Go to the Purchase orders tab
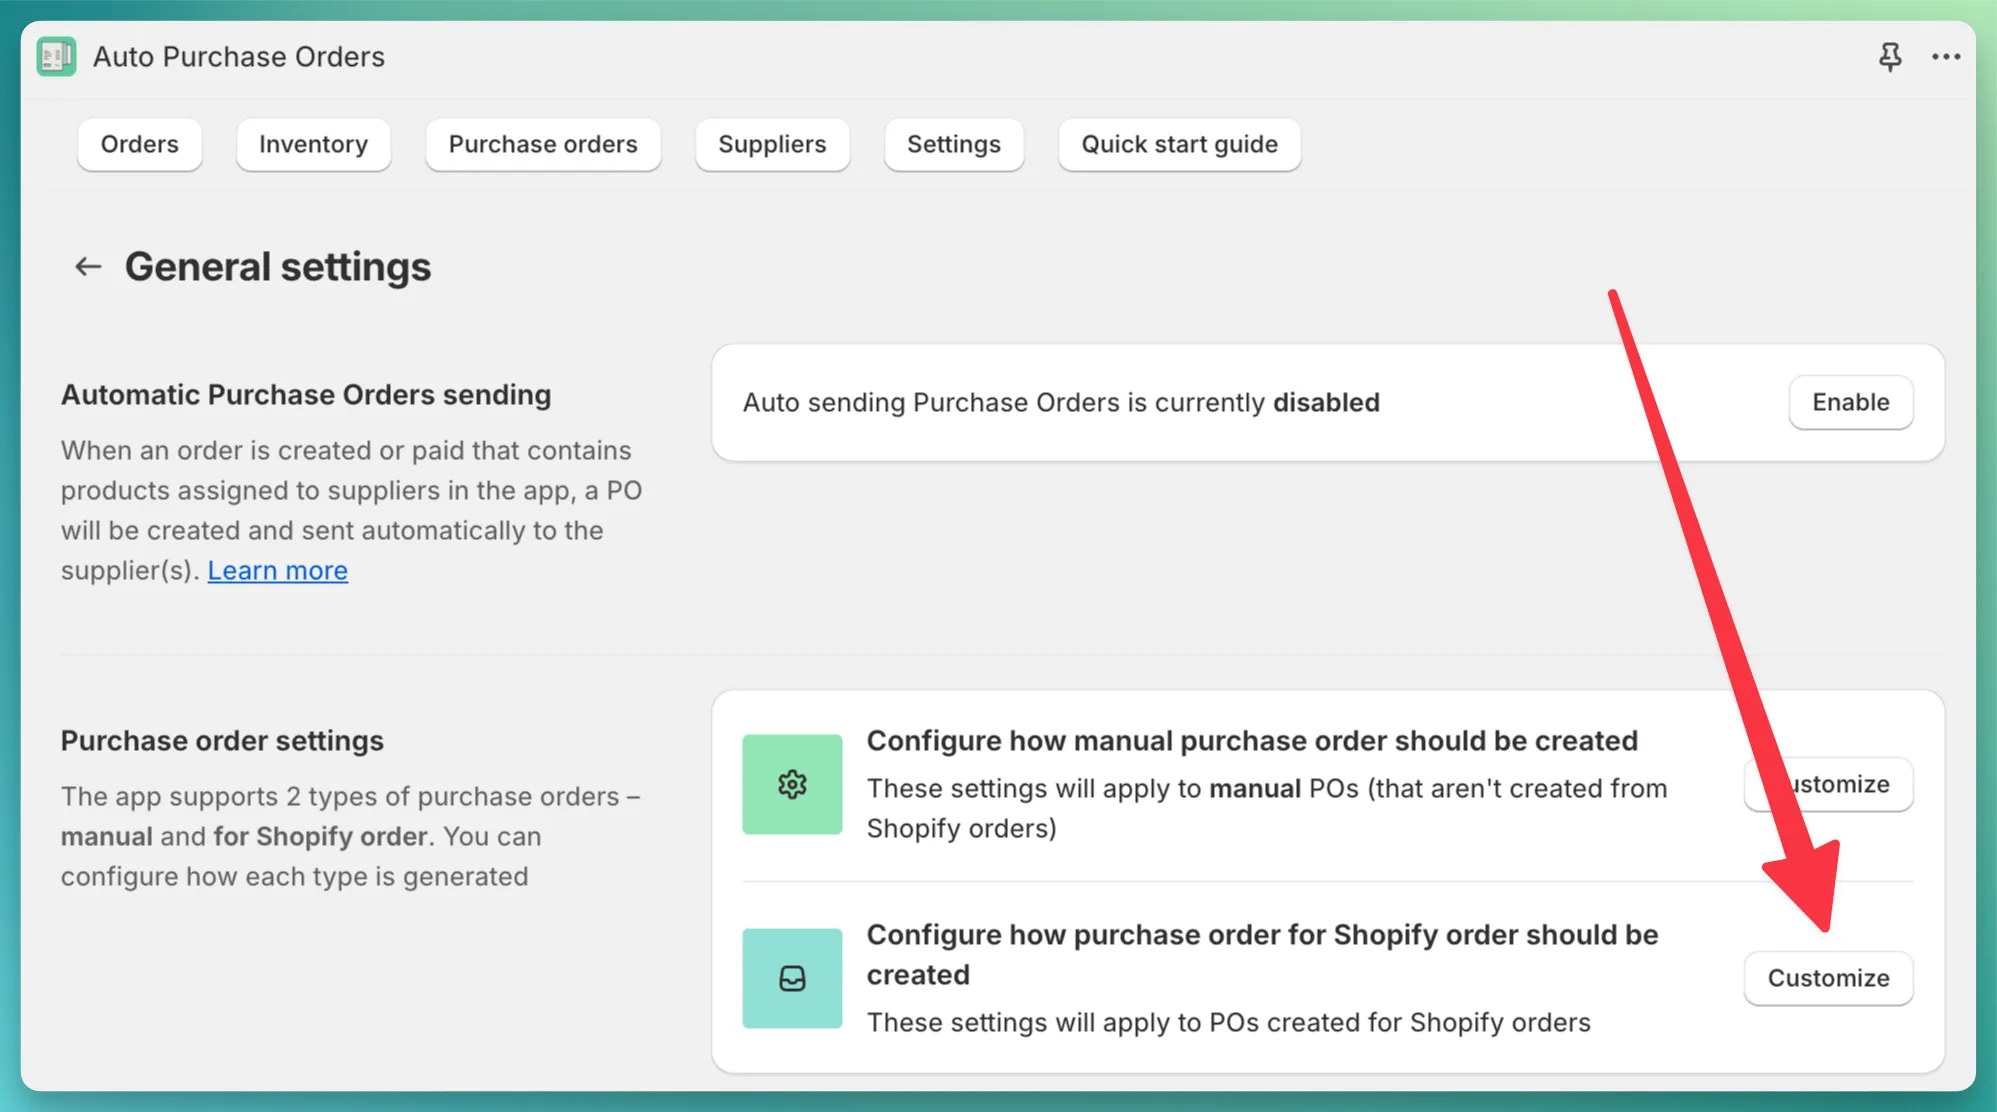This screenshot has width=1997, height=1112. click(x=543, y=144)
